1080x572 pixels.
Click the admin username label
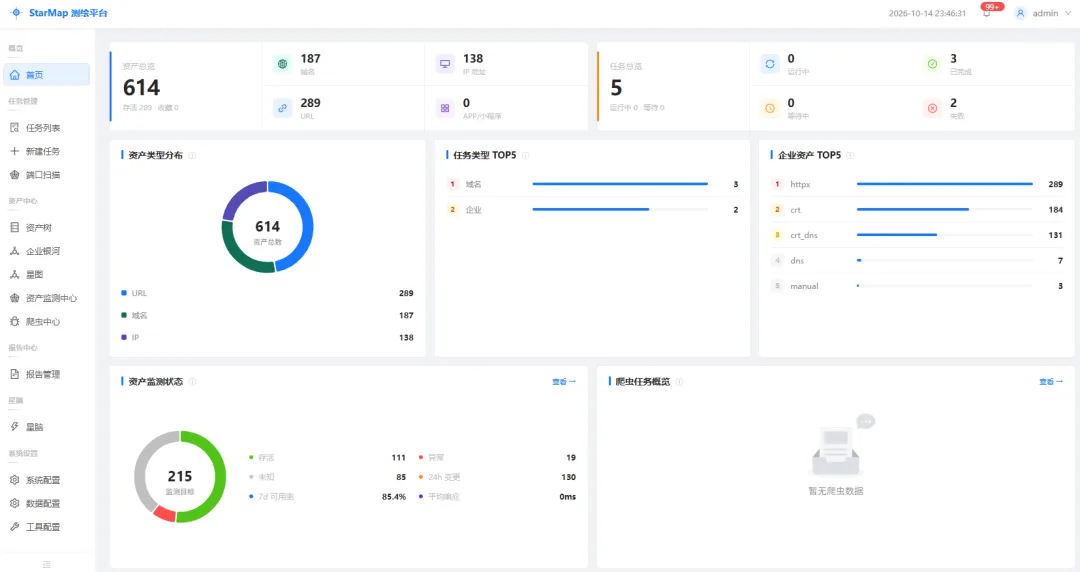(x=1045, y=13)
